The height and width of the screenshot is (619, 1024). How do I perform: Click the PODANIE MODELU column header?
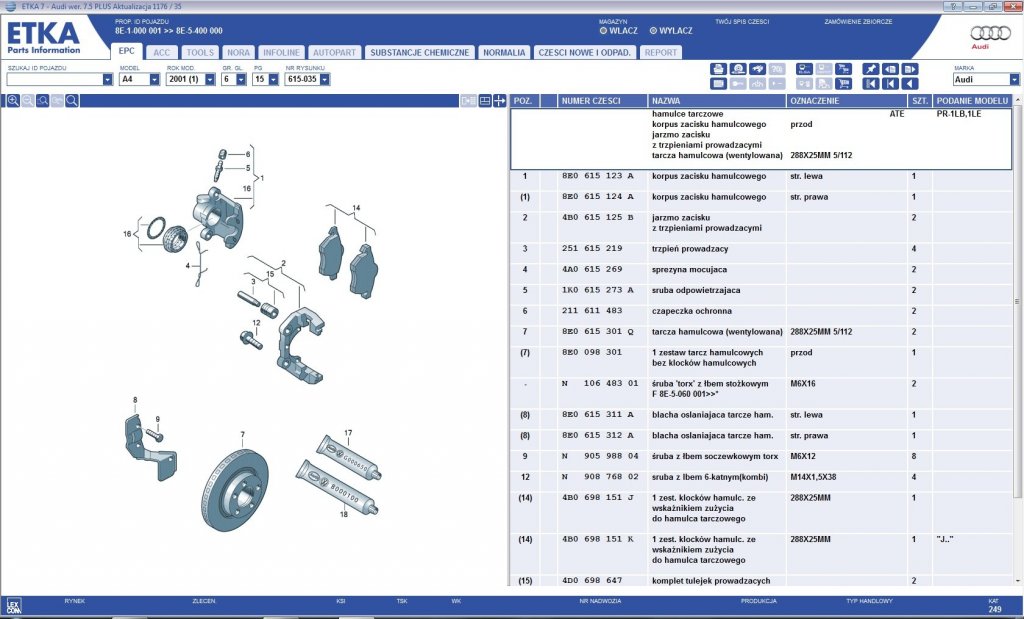(972, 101)
